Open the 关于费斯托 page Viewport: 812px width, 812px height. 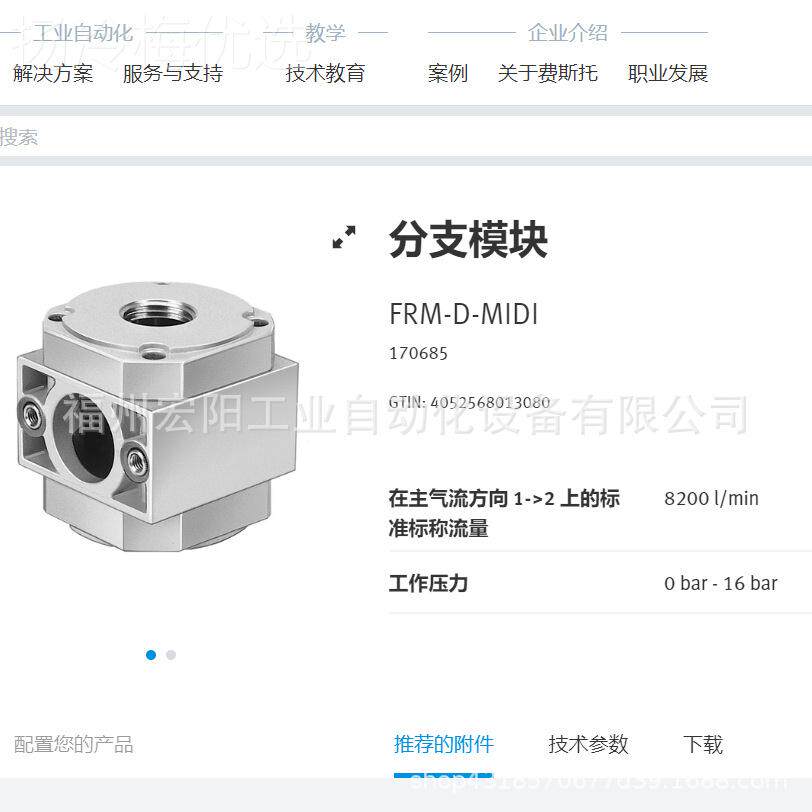(548, 73)
